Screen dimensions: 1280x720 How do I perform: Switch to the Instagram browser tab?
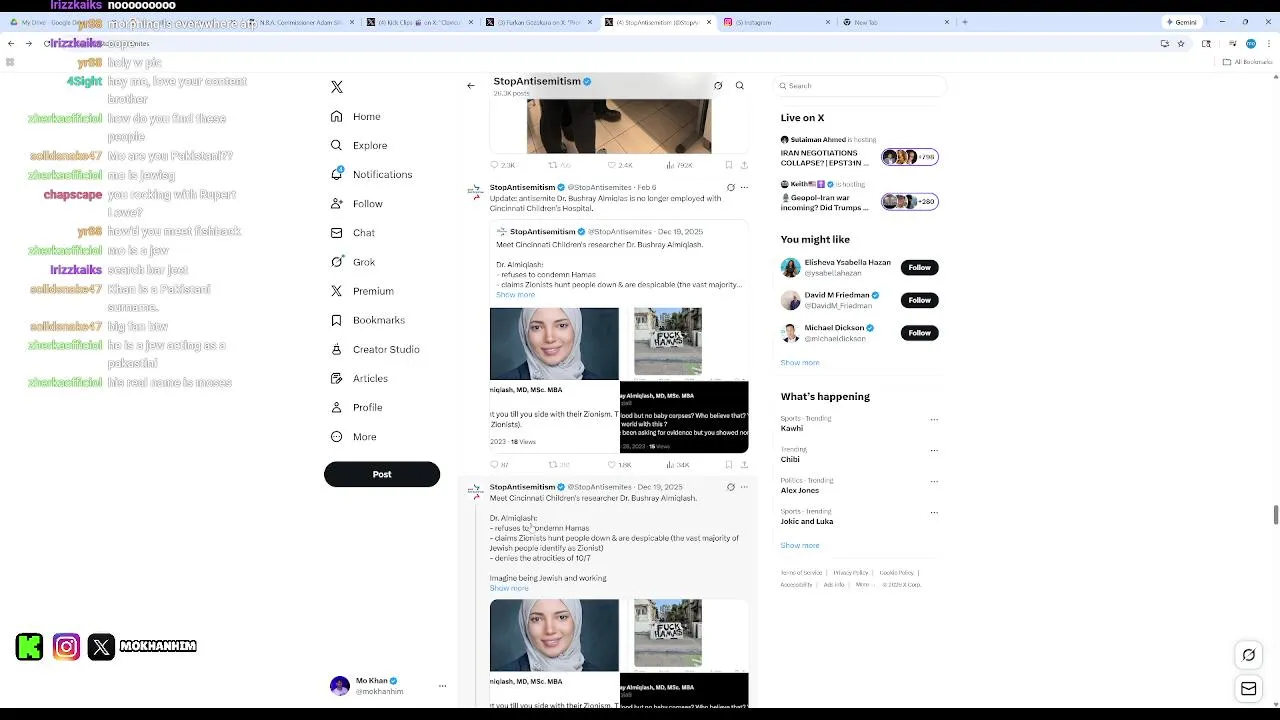pyautogui.click(x=775, y=22)
